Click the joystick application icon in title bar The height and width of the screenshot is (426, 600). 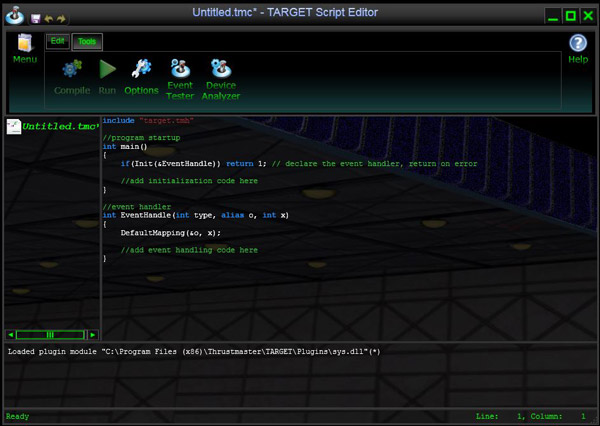(15, 15)
